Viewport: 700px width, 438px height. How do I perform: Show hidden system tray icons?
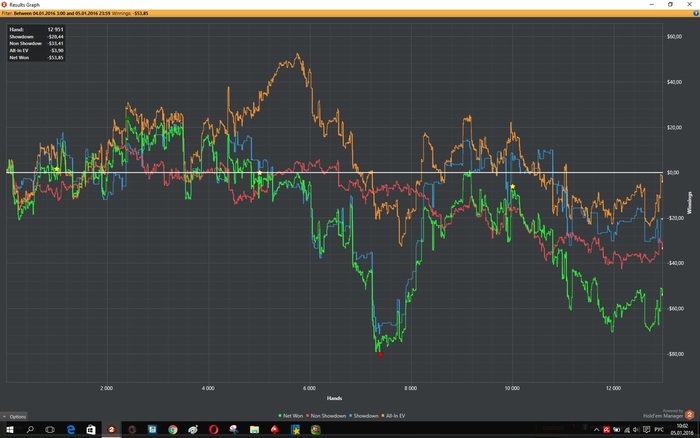pos(596,430)
